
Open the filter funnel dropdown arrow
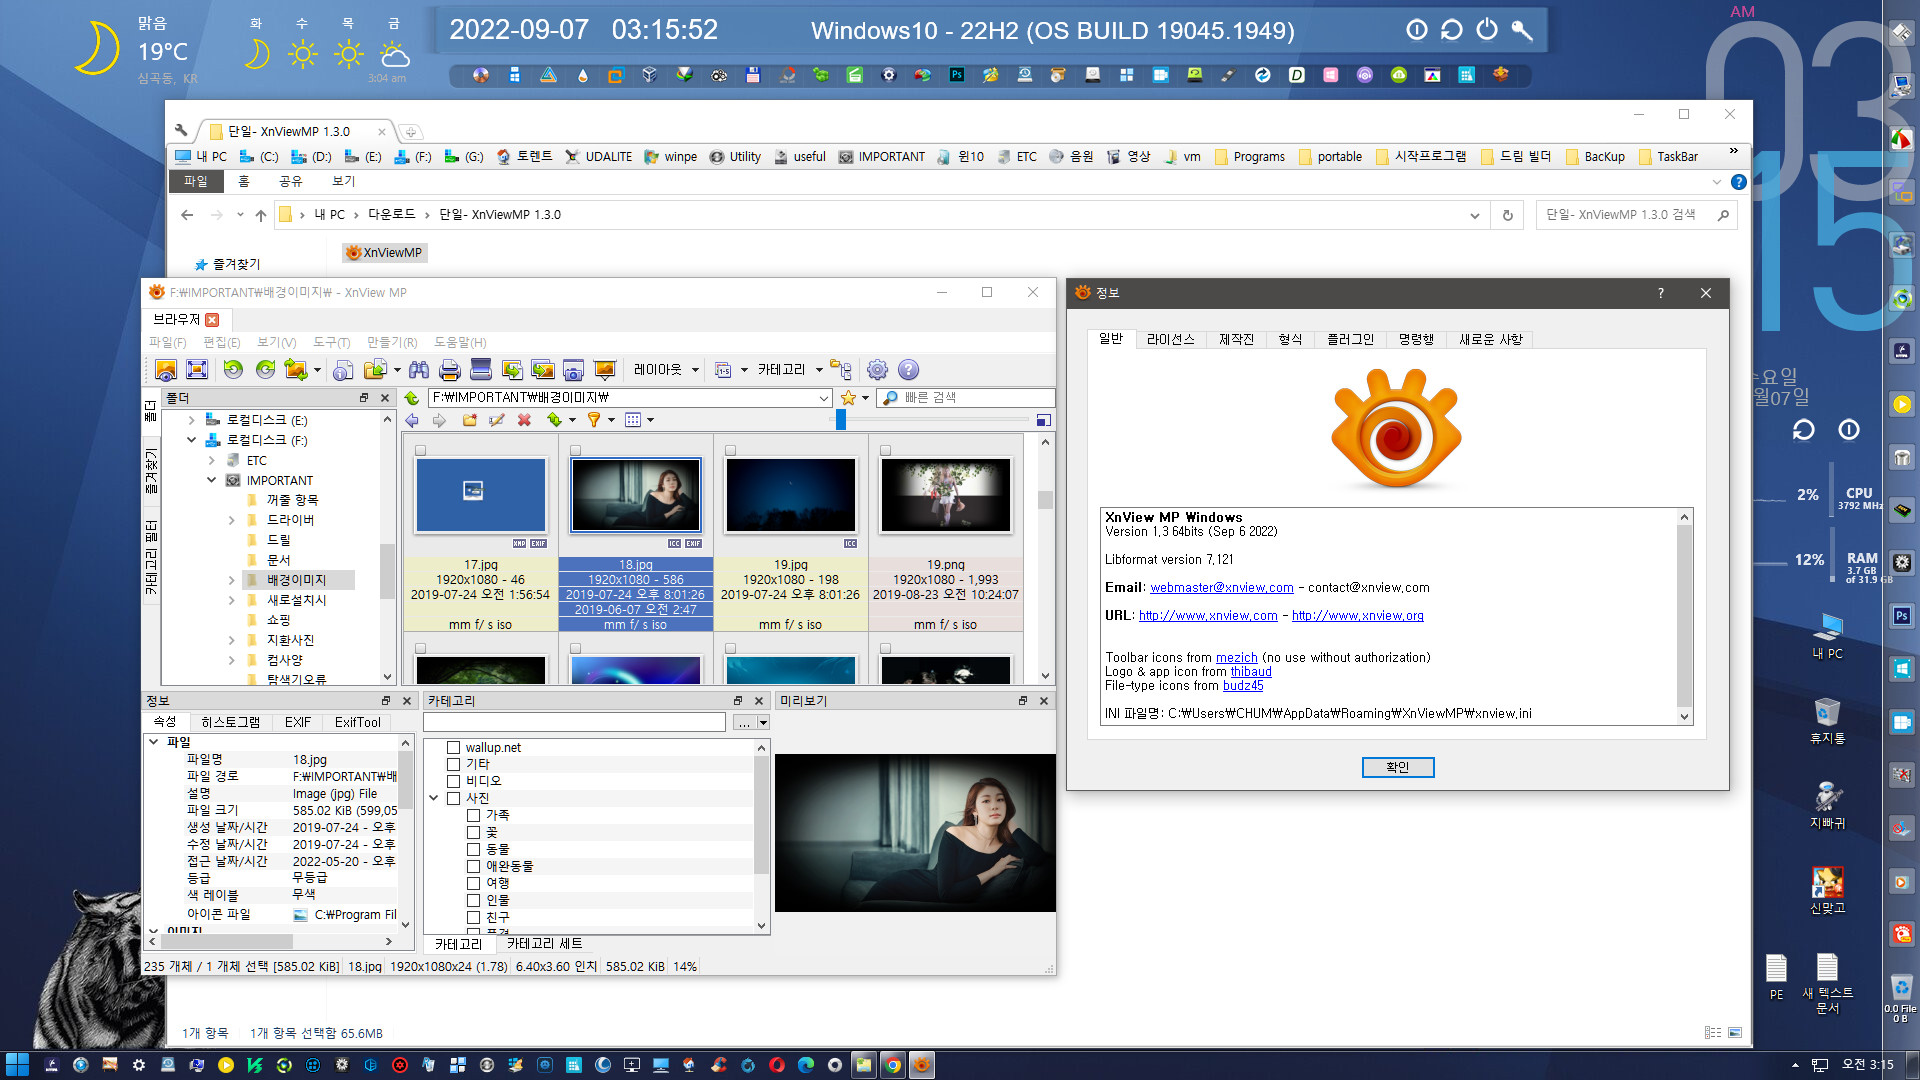point(611,420)
